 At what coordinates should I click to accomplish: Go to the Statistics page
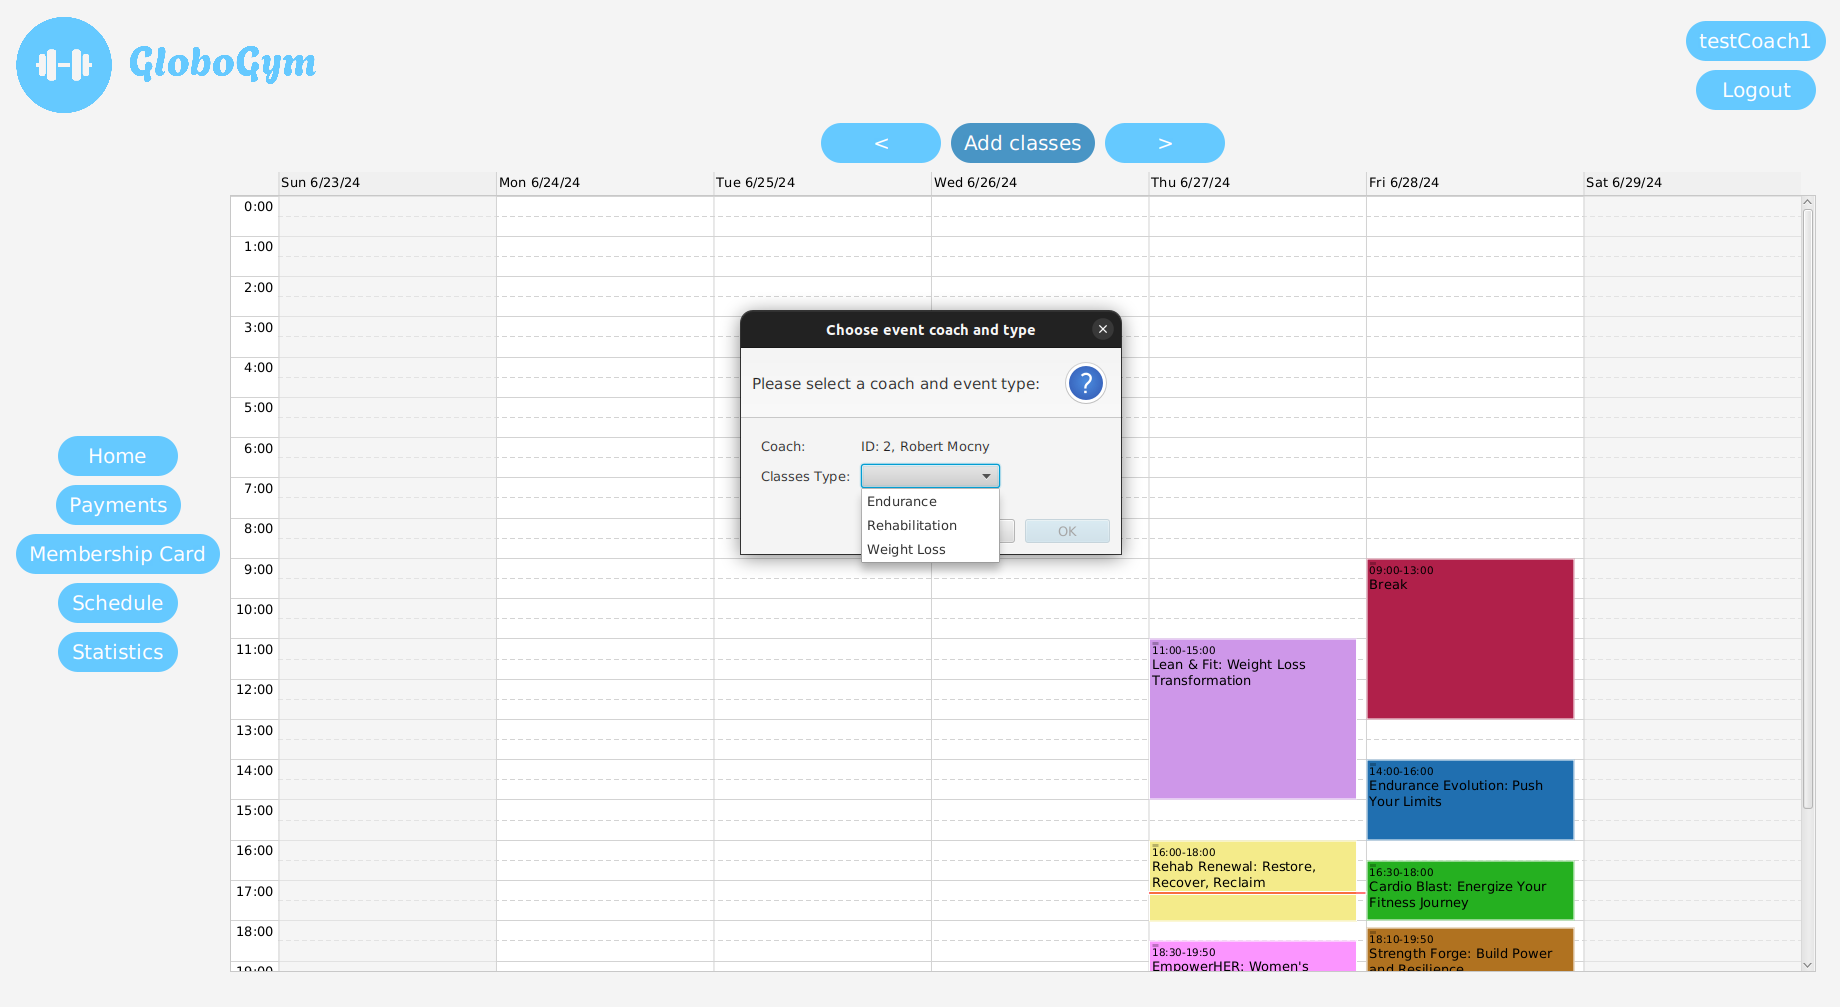point(117,652)
